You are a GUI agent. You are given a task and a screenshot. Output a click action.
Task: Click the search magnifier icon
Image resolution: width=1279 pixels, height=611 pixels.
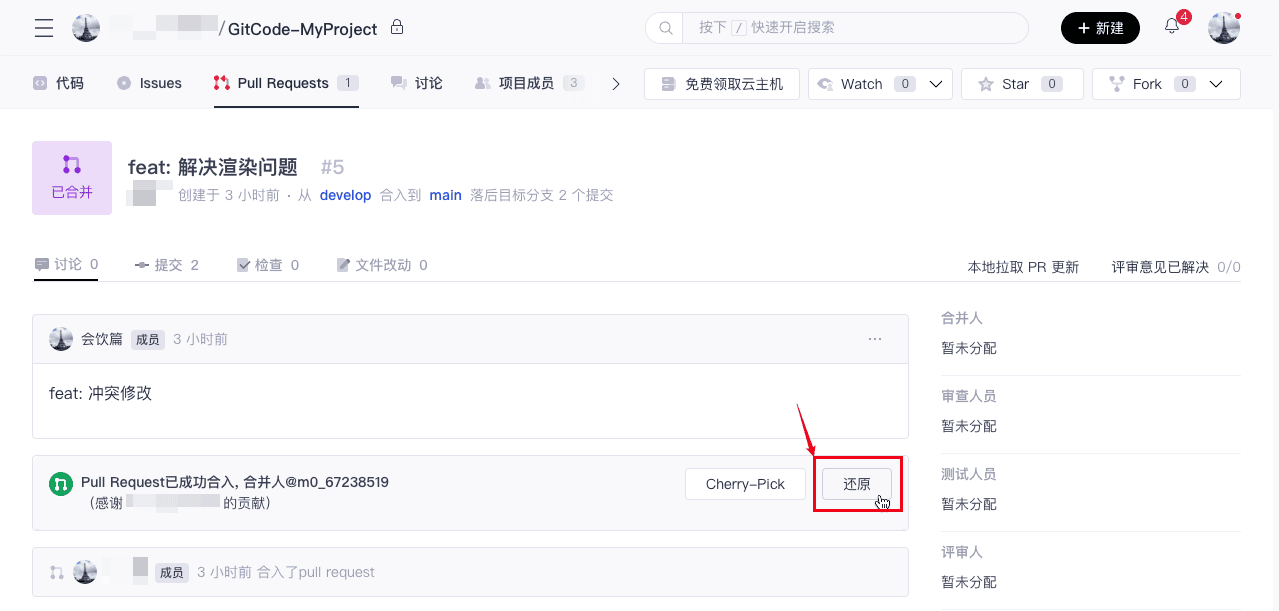[665, 28]
